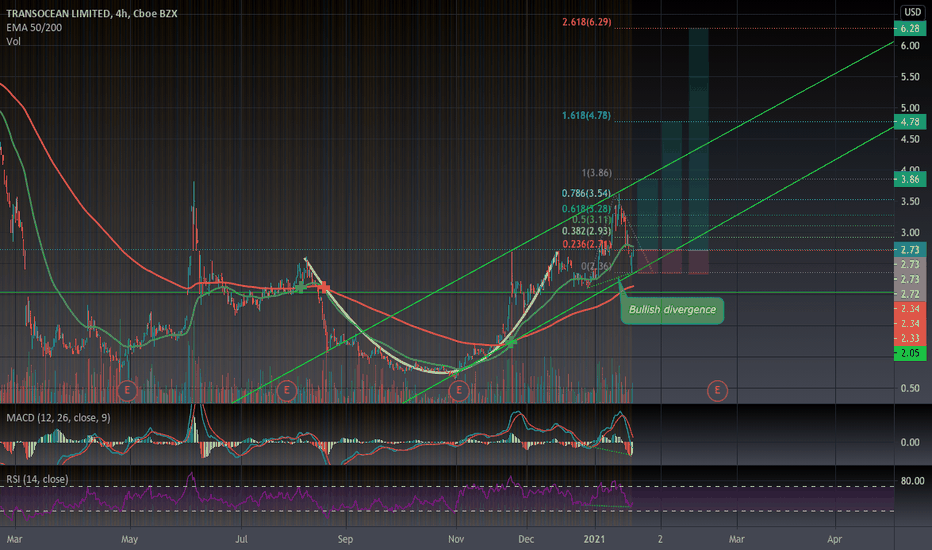Click the EMA 50/200 indicator label
Screen dimensions: 932x550
click(34, 27)
